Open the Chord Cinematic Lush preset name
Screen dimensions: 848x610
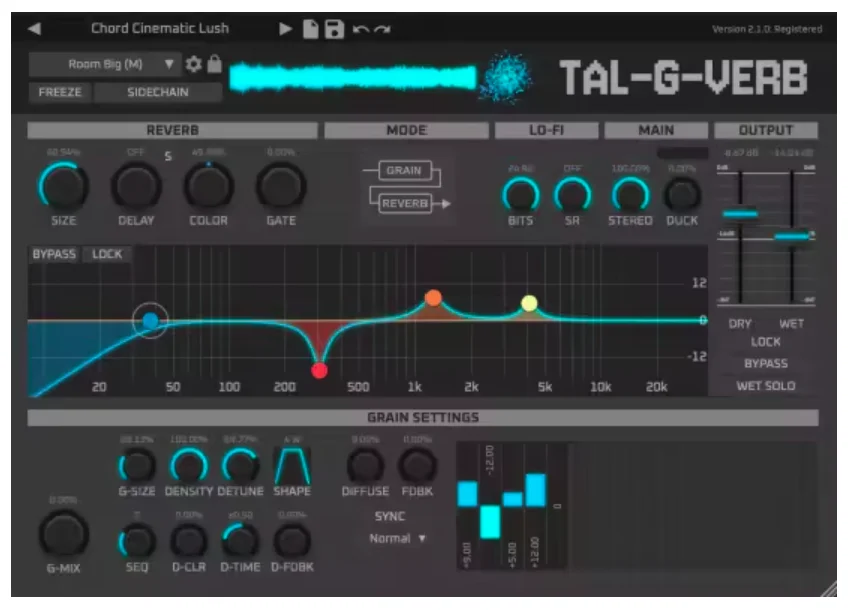click(x=160, y=28)
